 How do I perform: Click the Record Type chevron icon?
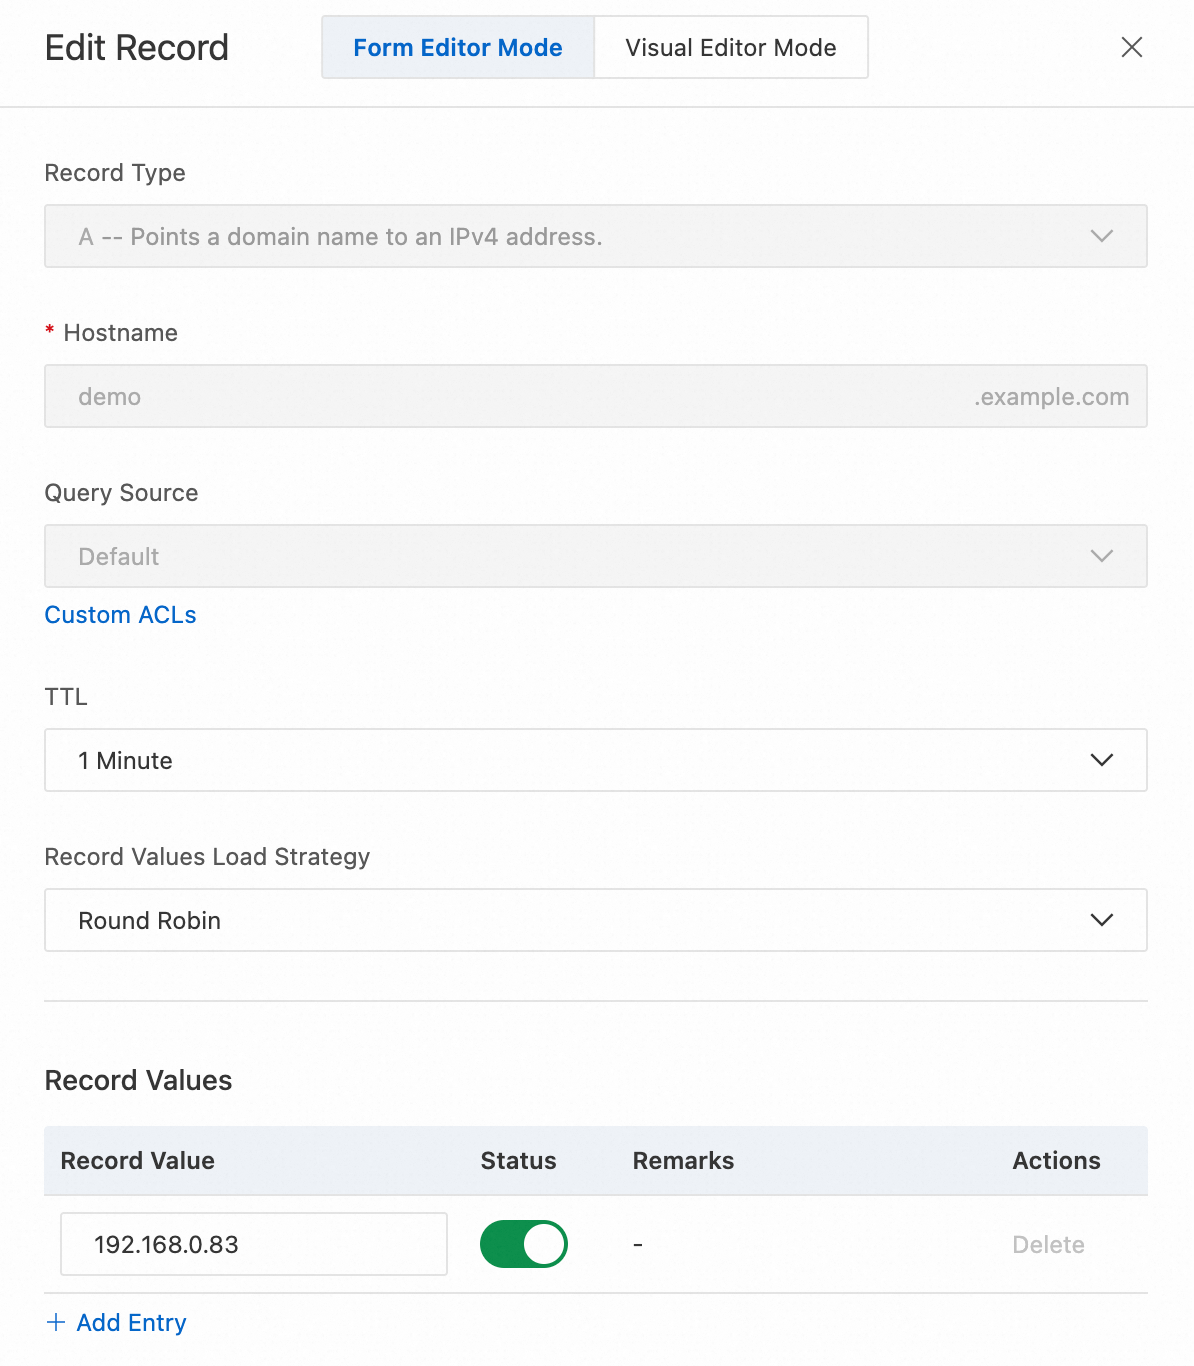1101,236
